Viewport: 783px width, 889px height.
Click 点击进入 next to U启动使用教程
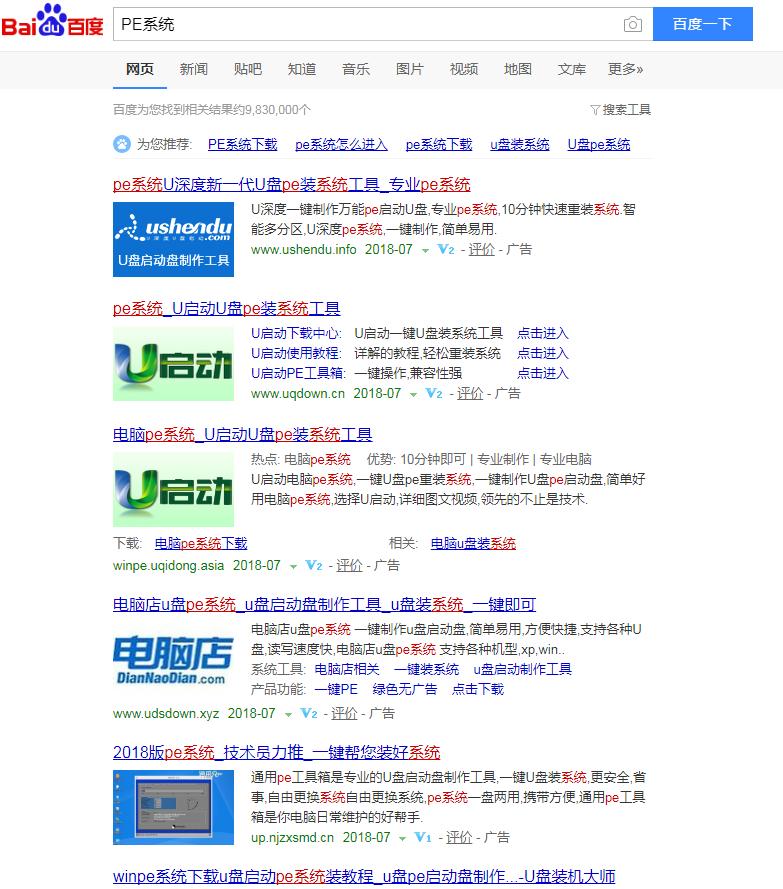[543, 353]
